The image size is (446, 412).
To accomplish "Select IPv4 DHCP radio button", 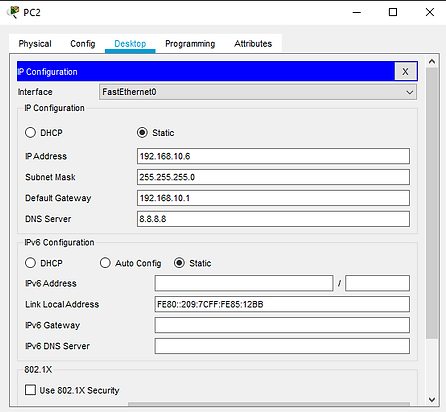I will coord(30,132).
